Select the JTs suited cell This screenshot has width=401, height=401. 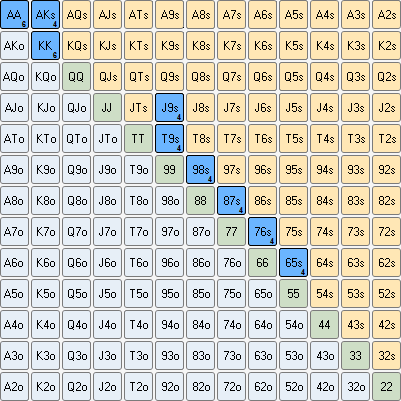[x=138, y=107]
